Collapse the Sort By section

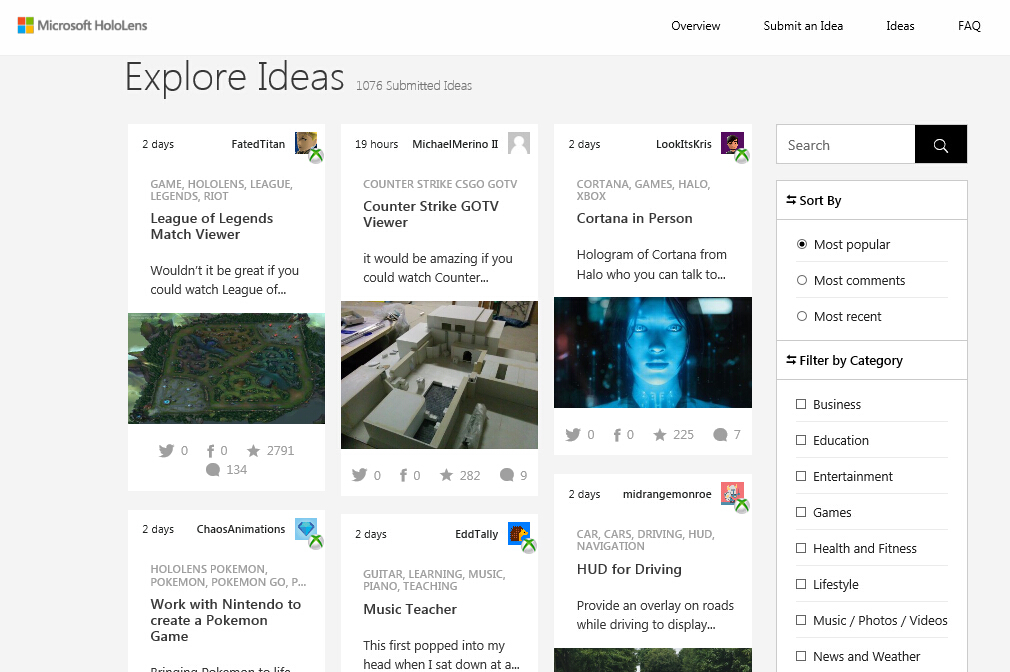point(872,200)
